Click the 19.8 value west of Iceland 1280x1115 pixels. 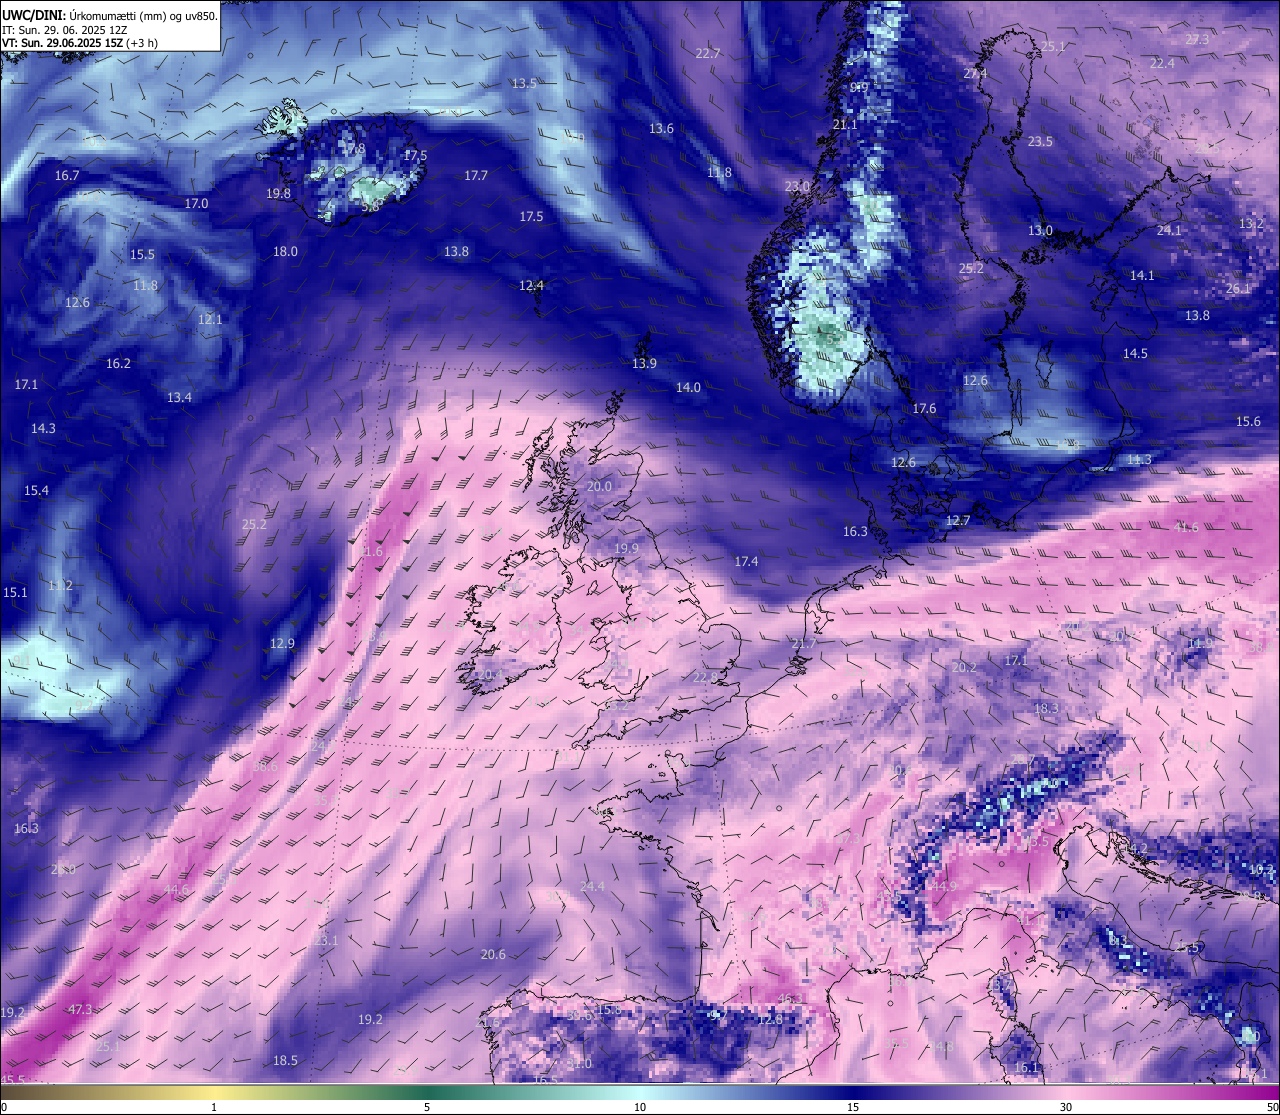pos(278,194)
